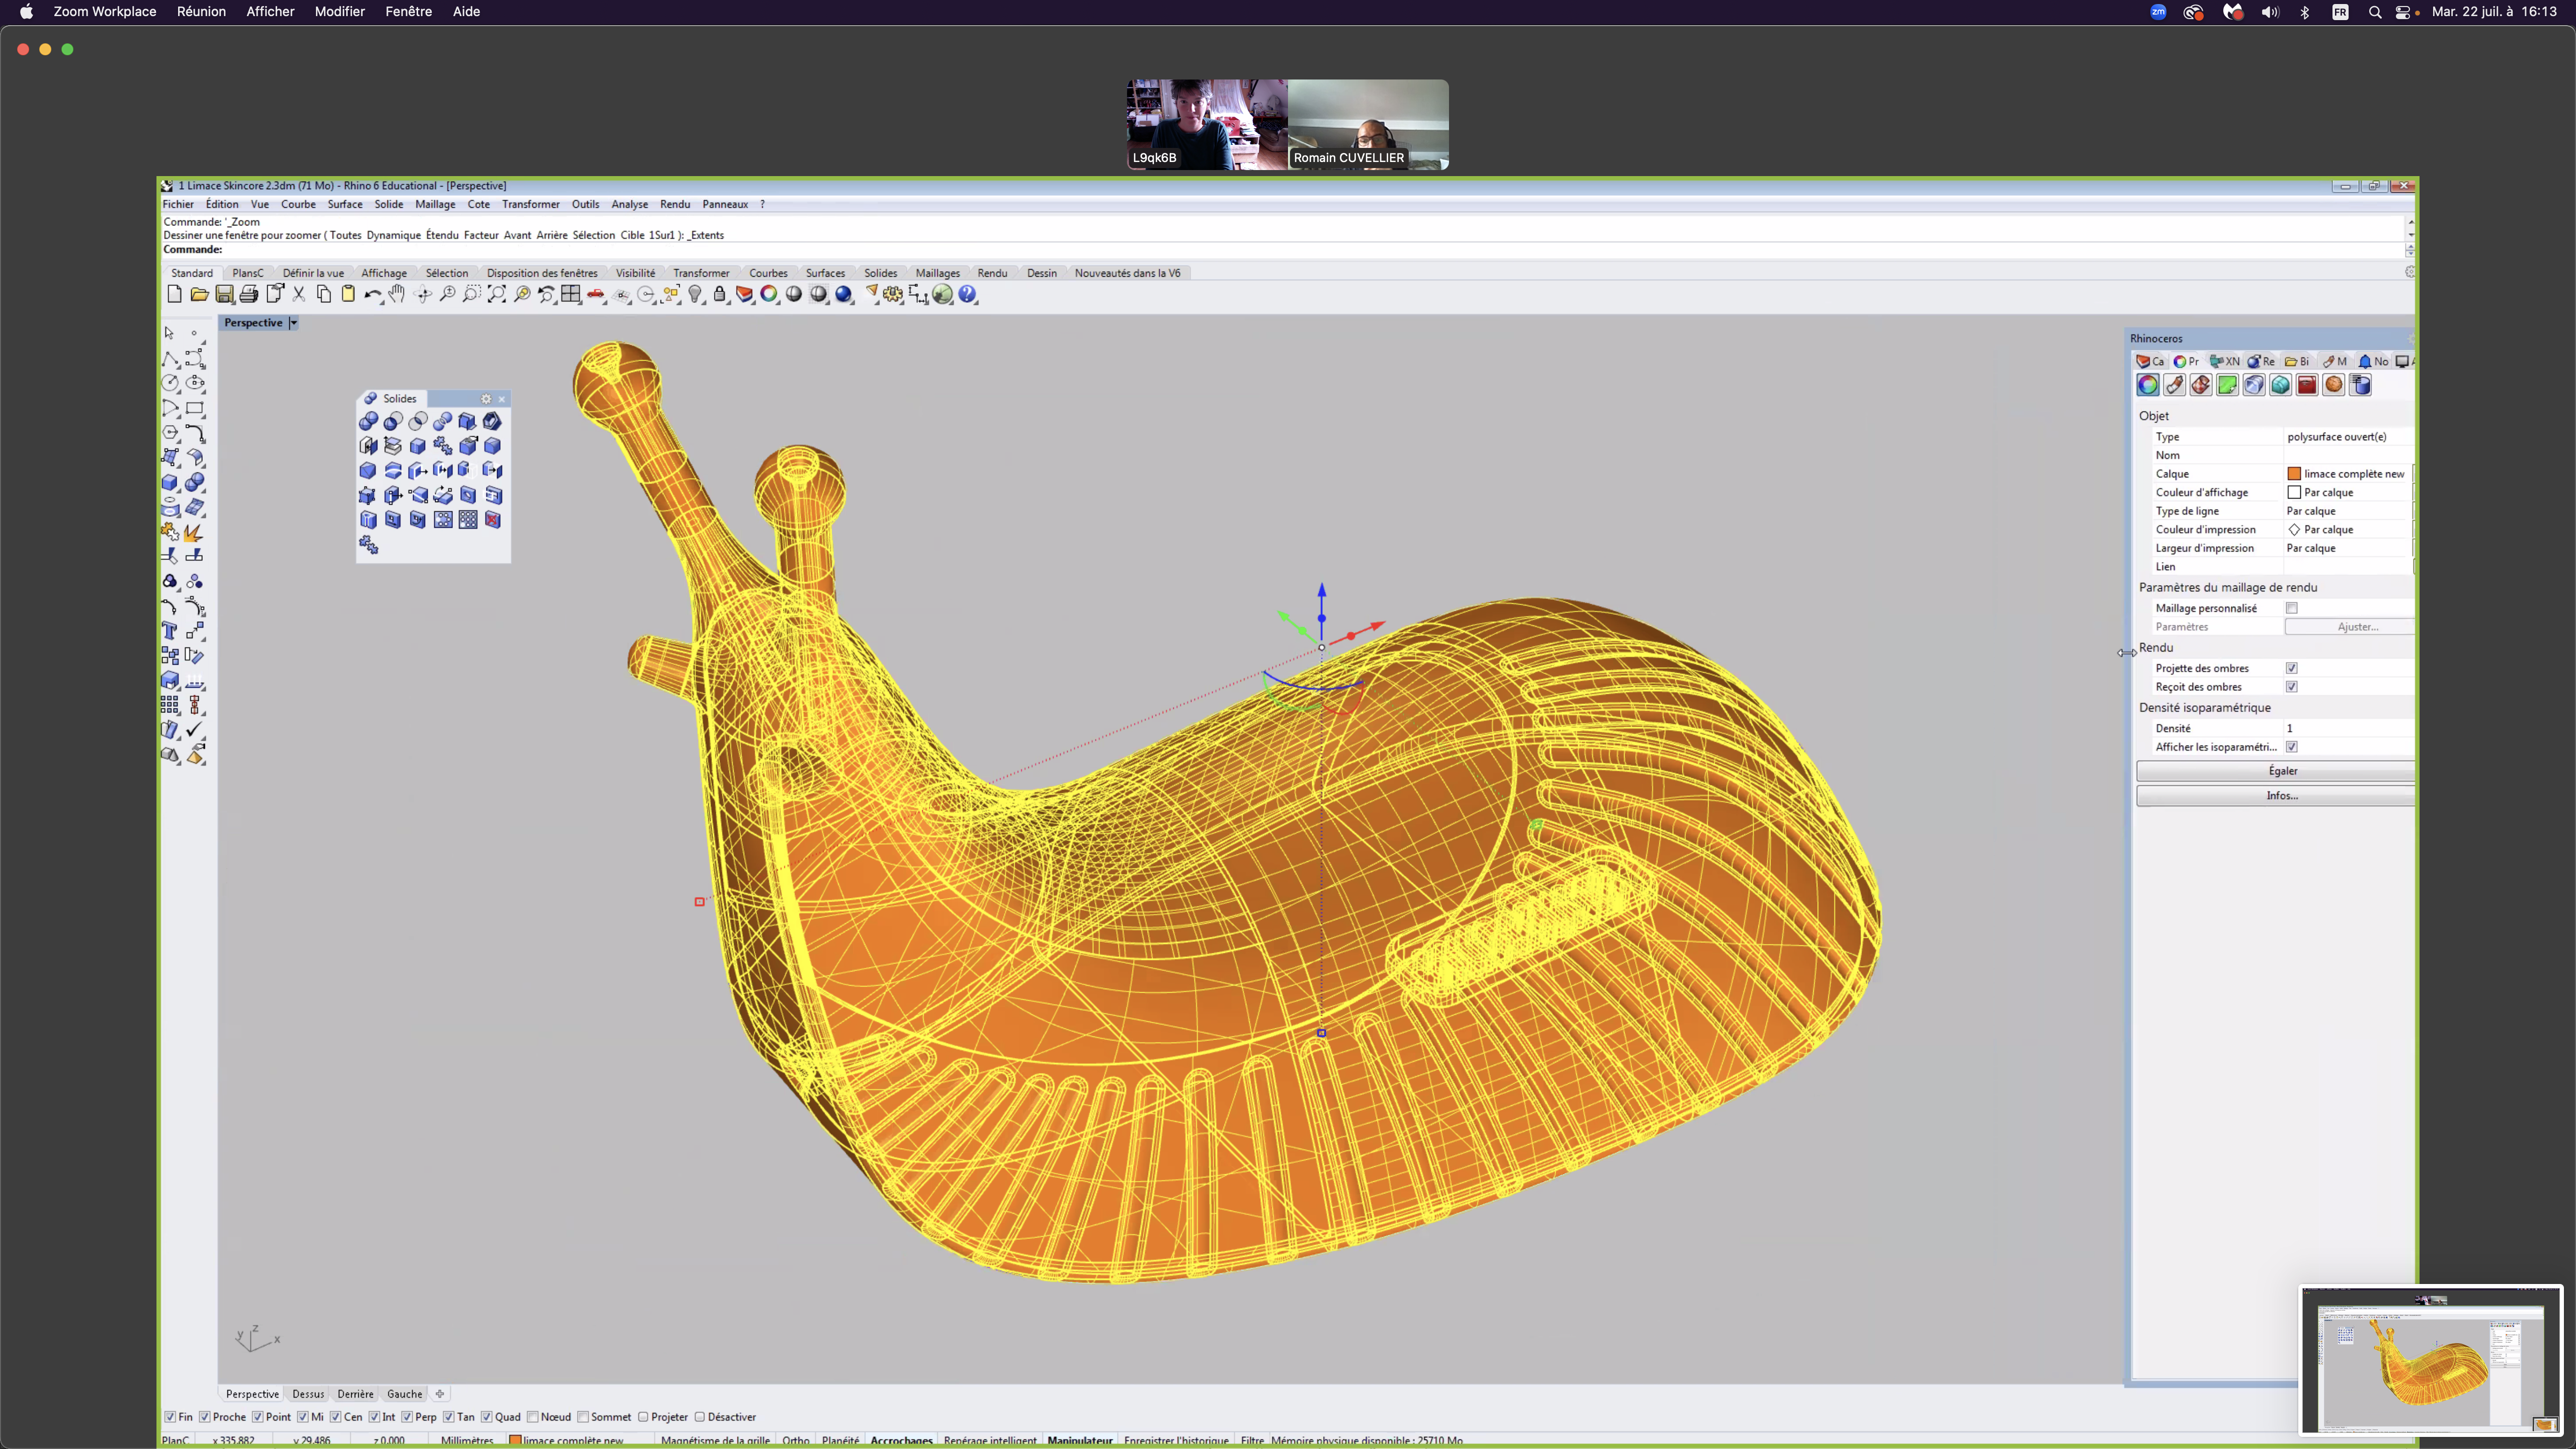Click the Zoom Extents toolbar icon

click(496, 294)
